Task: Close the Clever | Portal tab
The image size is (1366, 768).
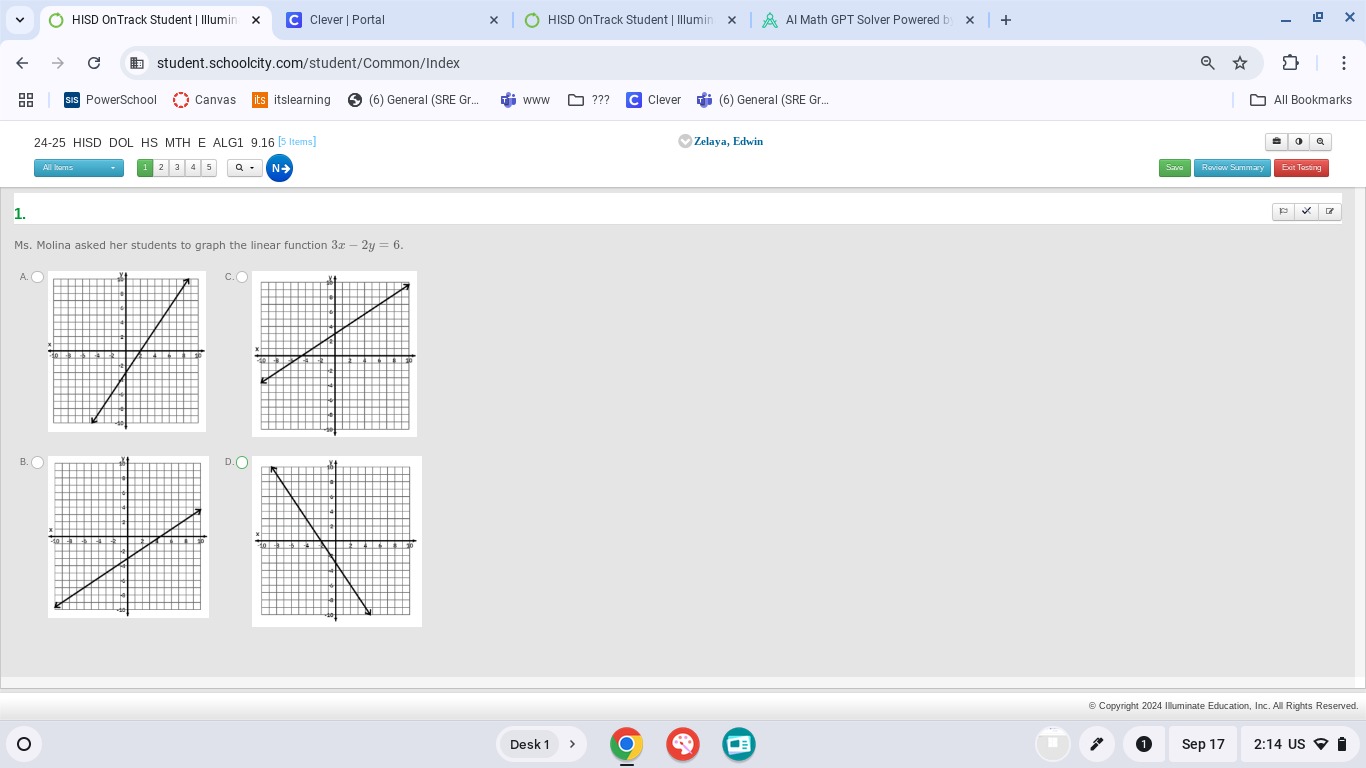Action: point(494,20)
